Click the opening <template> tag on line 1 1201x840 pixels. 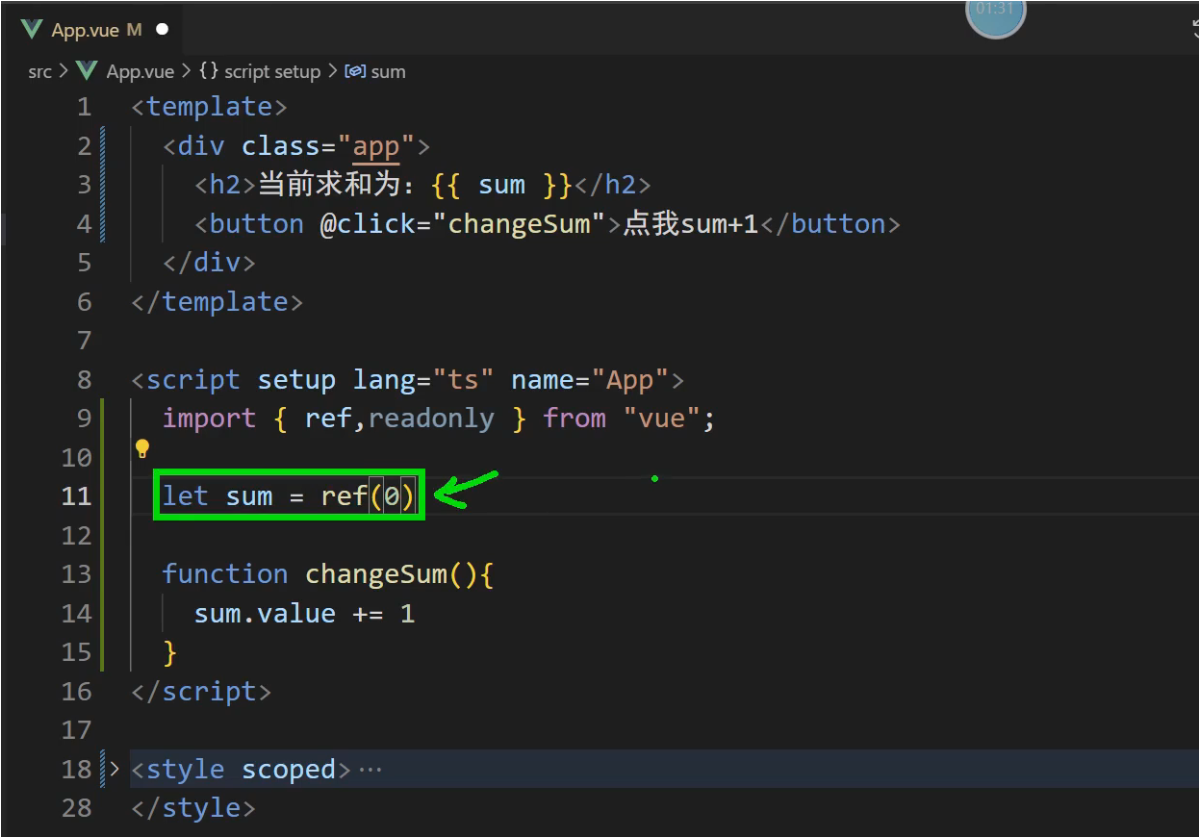click(x=209, y=107)
